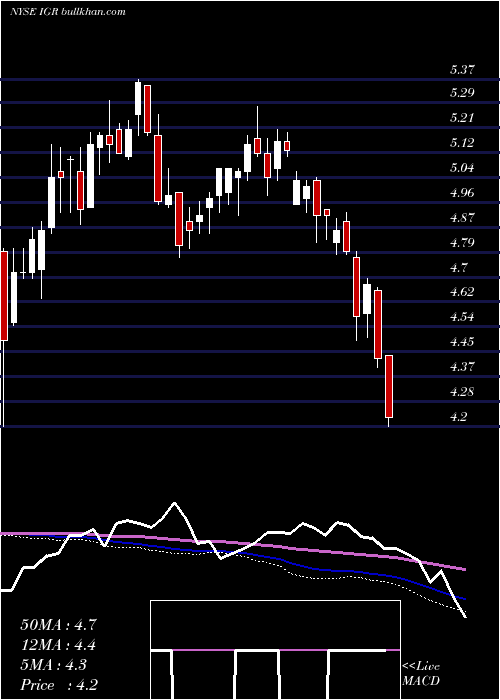Click the 4.28 price axis label

pos(462,392)
